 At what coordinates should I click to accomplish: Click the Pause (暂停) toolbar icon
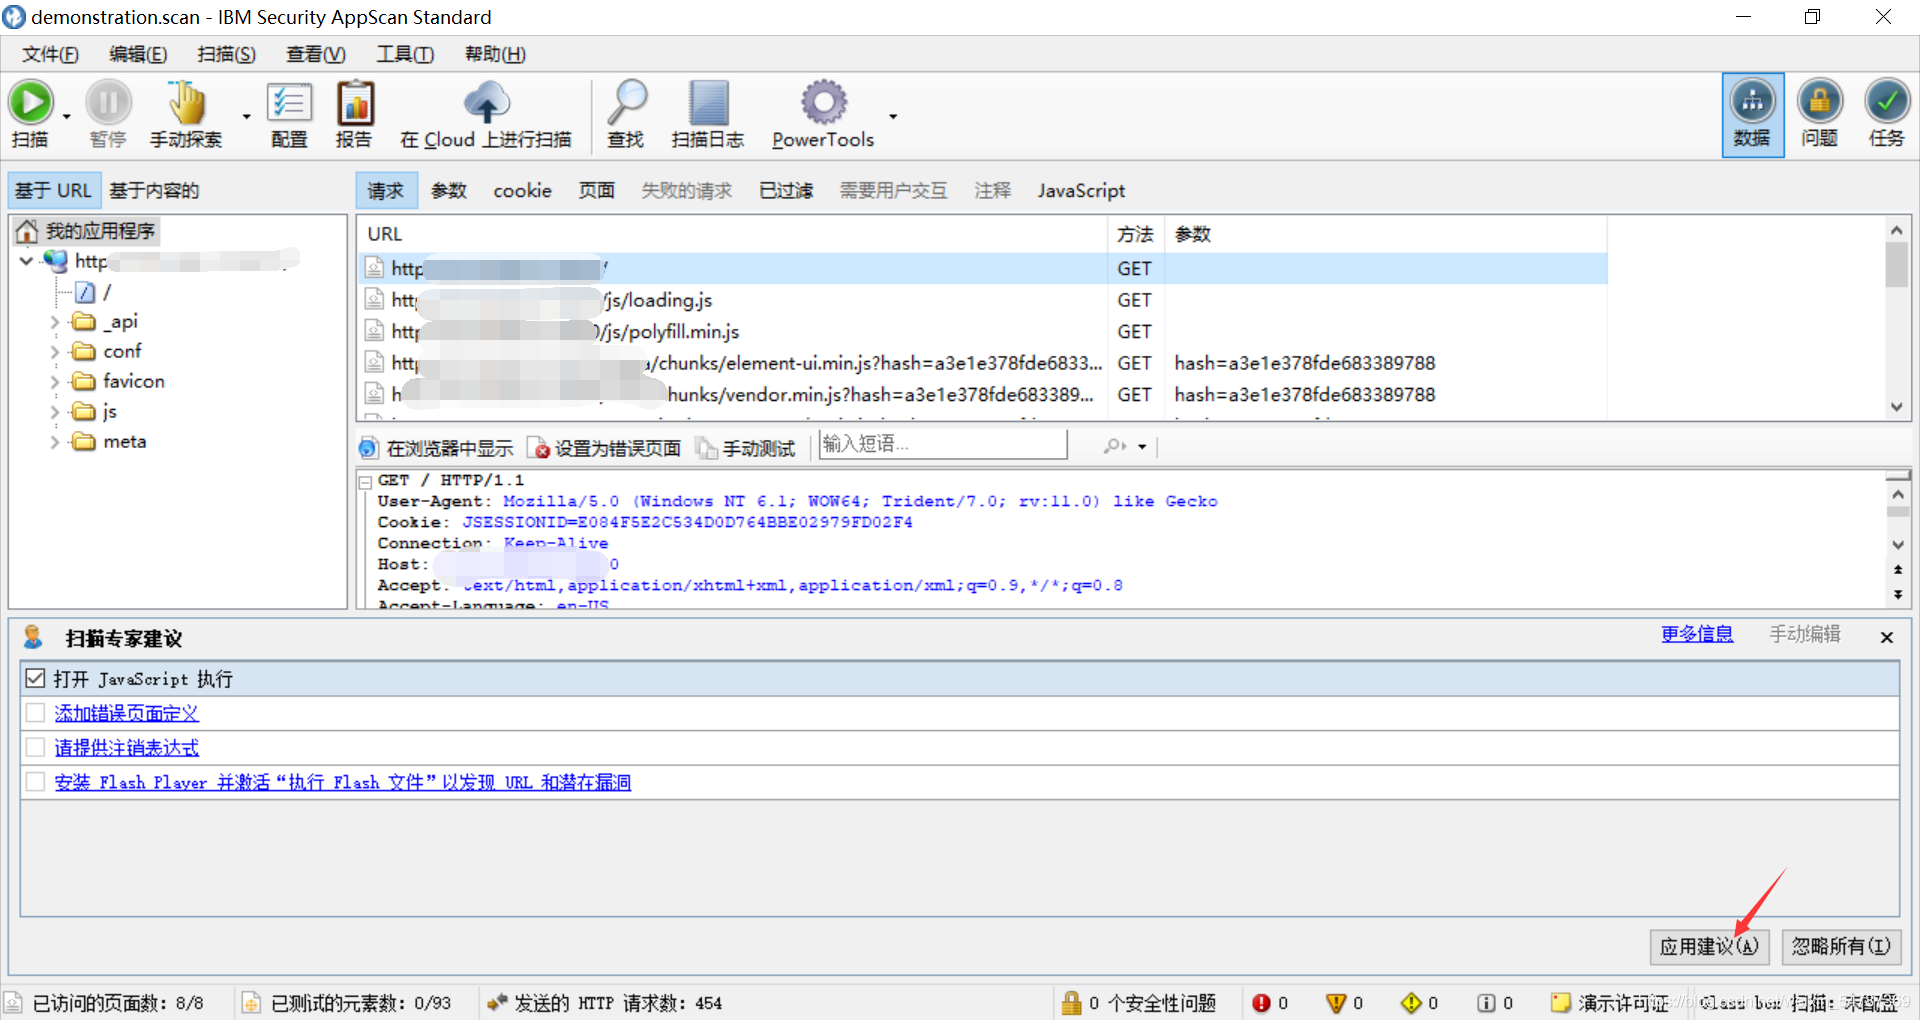(x=108, y=102)
